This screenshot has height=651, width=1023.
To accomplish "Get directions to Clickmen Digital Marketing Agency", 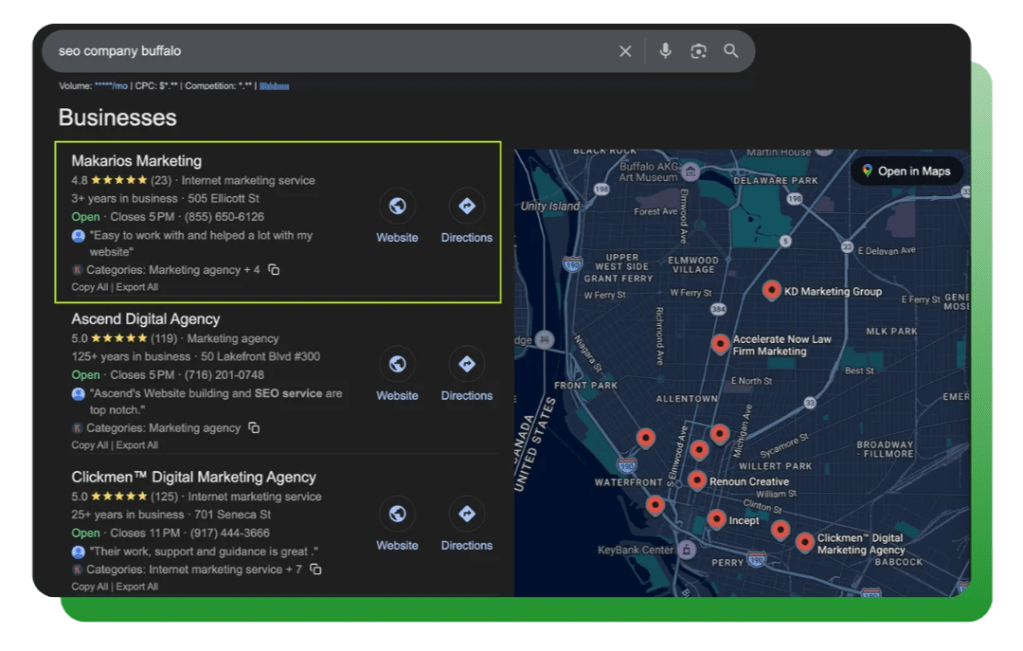I will pyautogui.click(x=466, y=515).
